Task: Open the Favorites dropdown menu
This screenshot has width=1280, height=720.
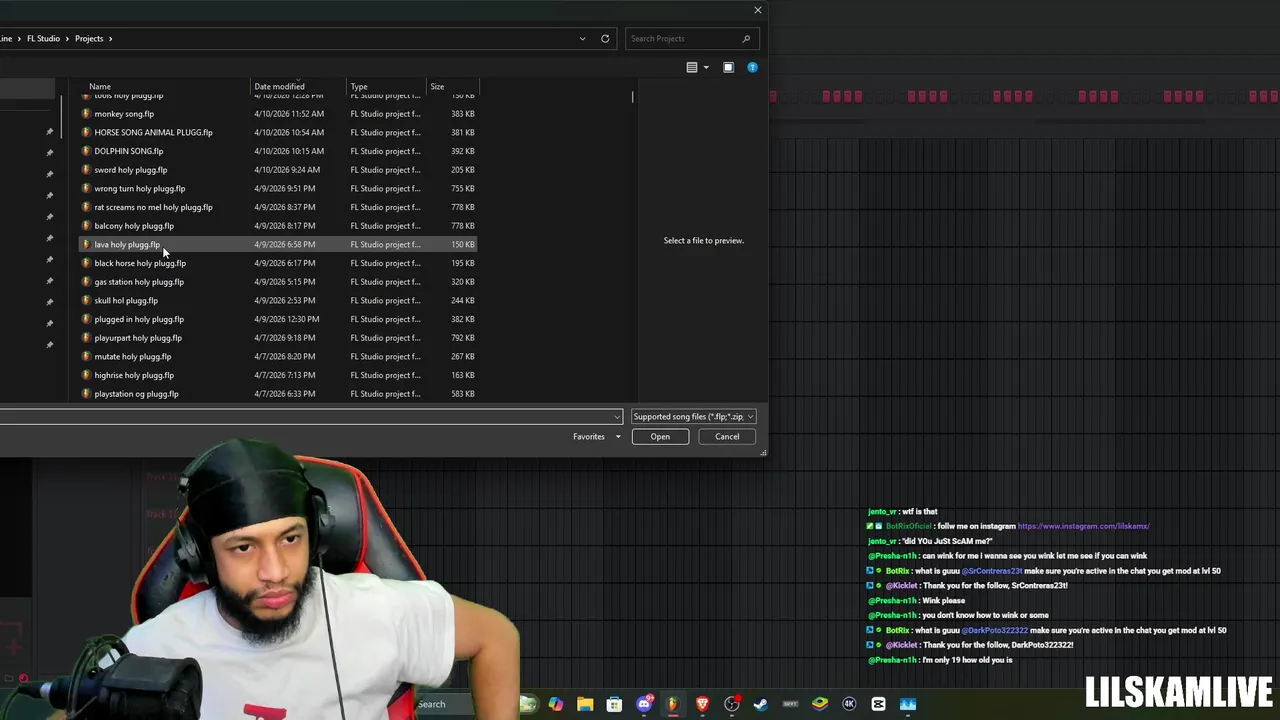Action: pyautogui.click(x=597, y=437)
